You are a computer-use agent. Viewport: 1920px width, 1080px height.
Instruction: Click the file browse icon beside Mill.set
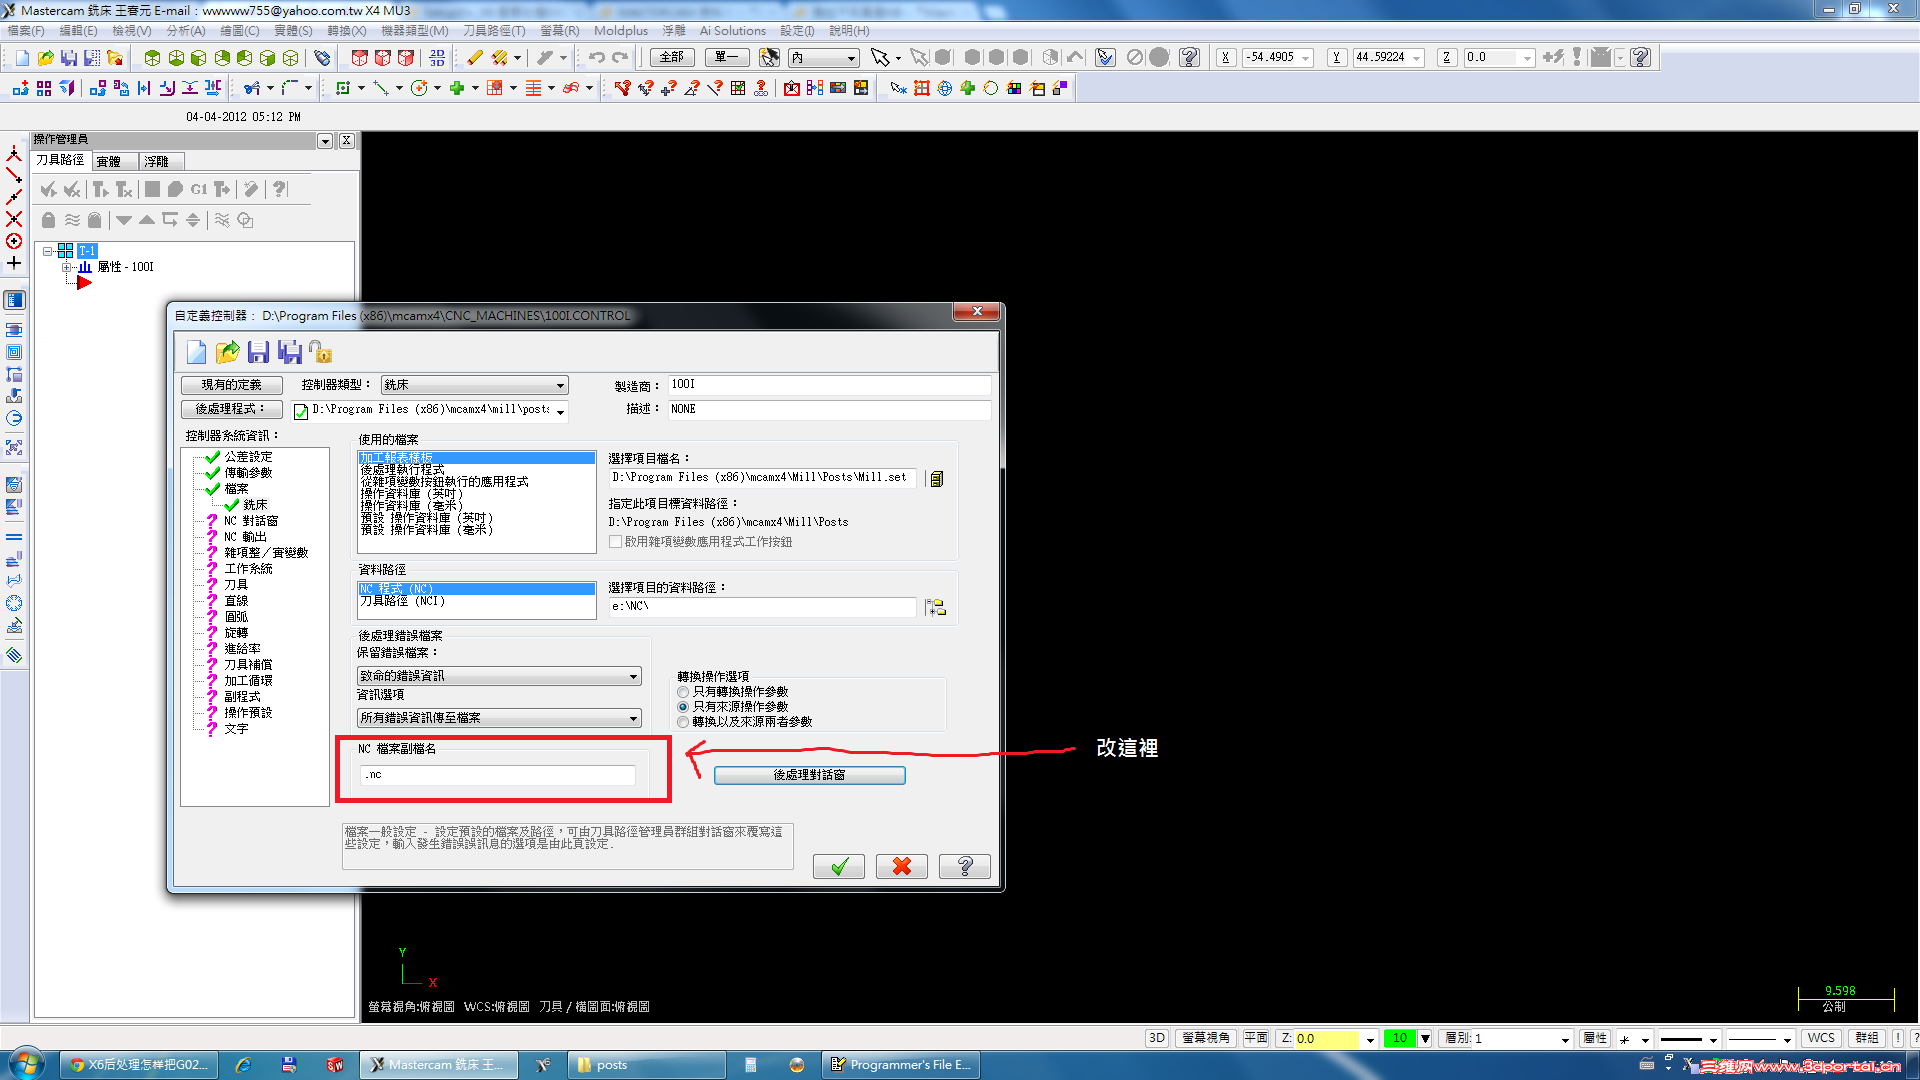click(936, 479)
